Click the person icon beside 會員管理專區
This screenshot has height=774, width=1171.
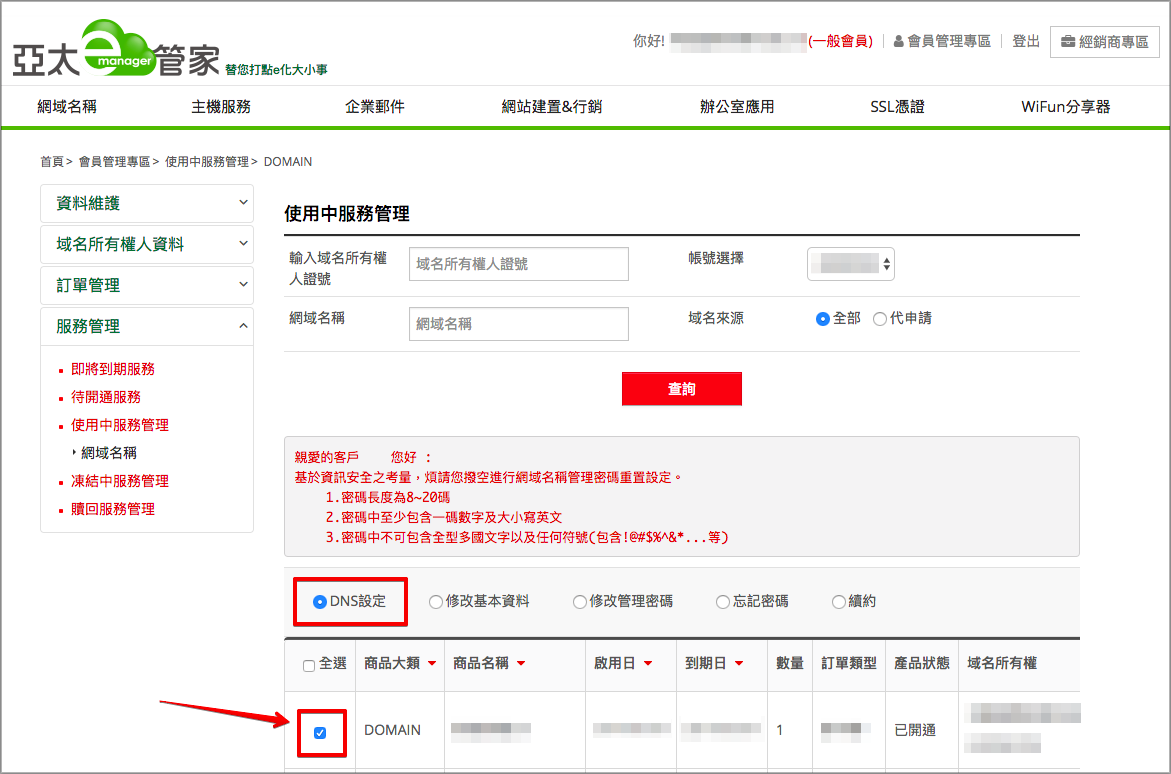coord(898,42)
